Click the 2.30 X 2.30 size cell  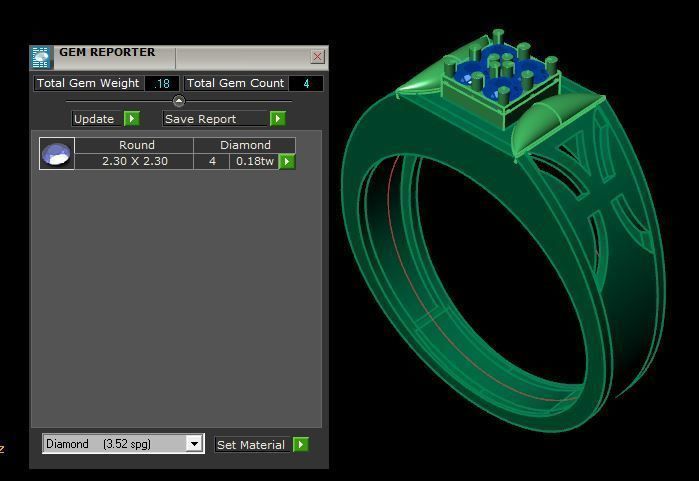click(134, 161)
